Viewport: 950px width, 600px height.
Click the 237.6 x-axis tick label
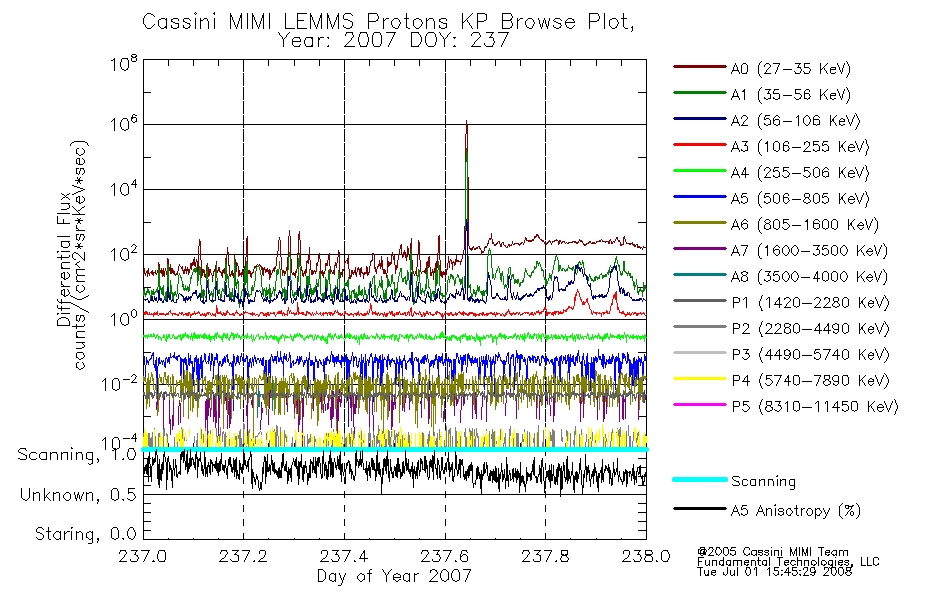coord(445,556)
